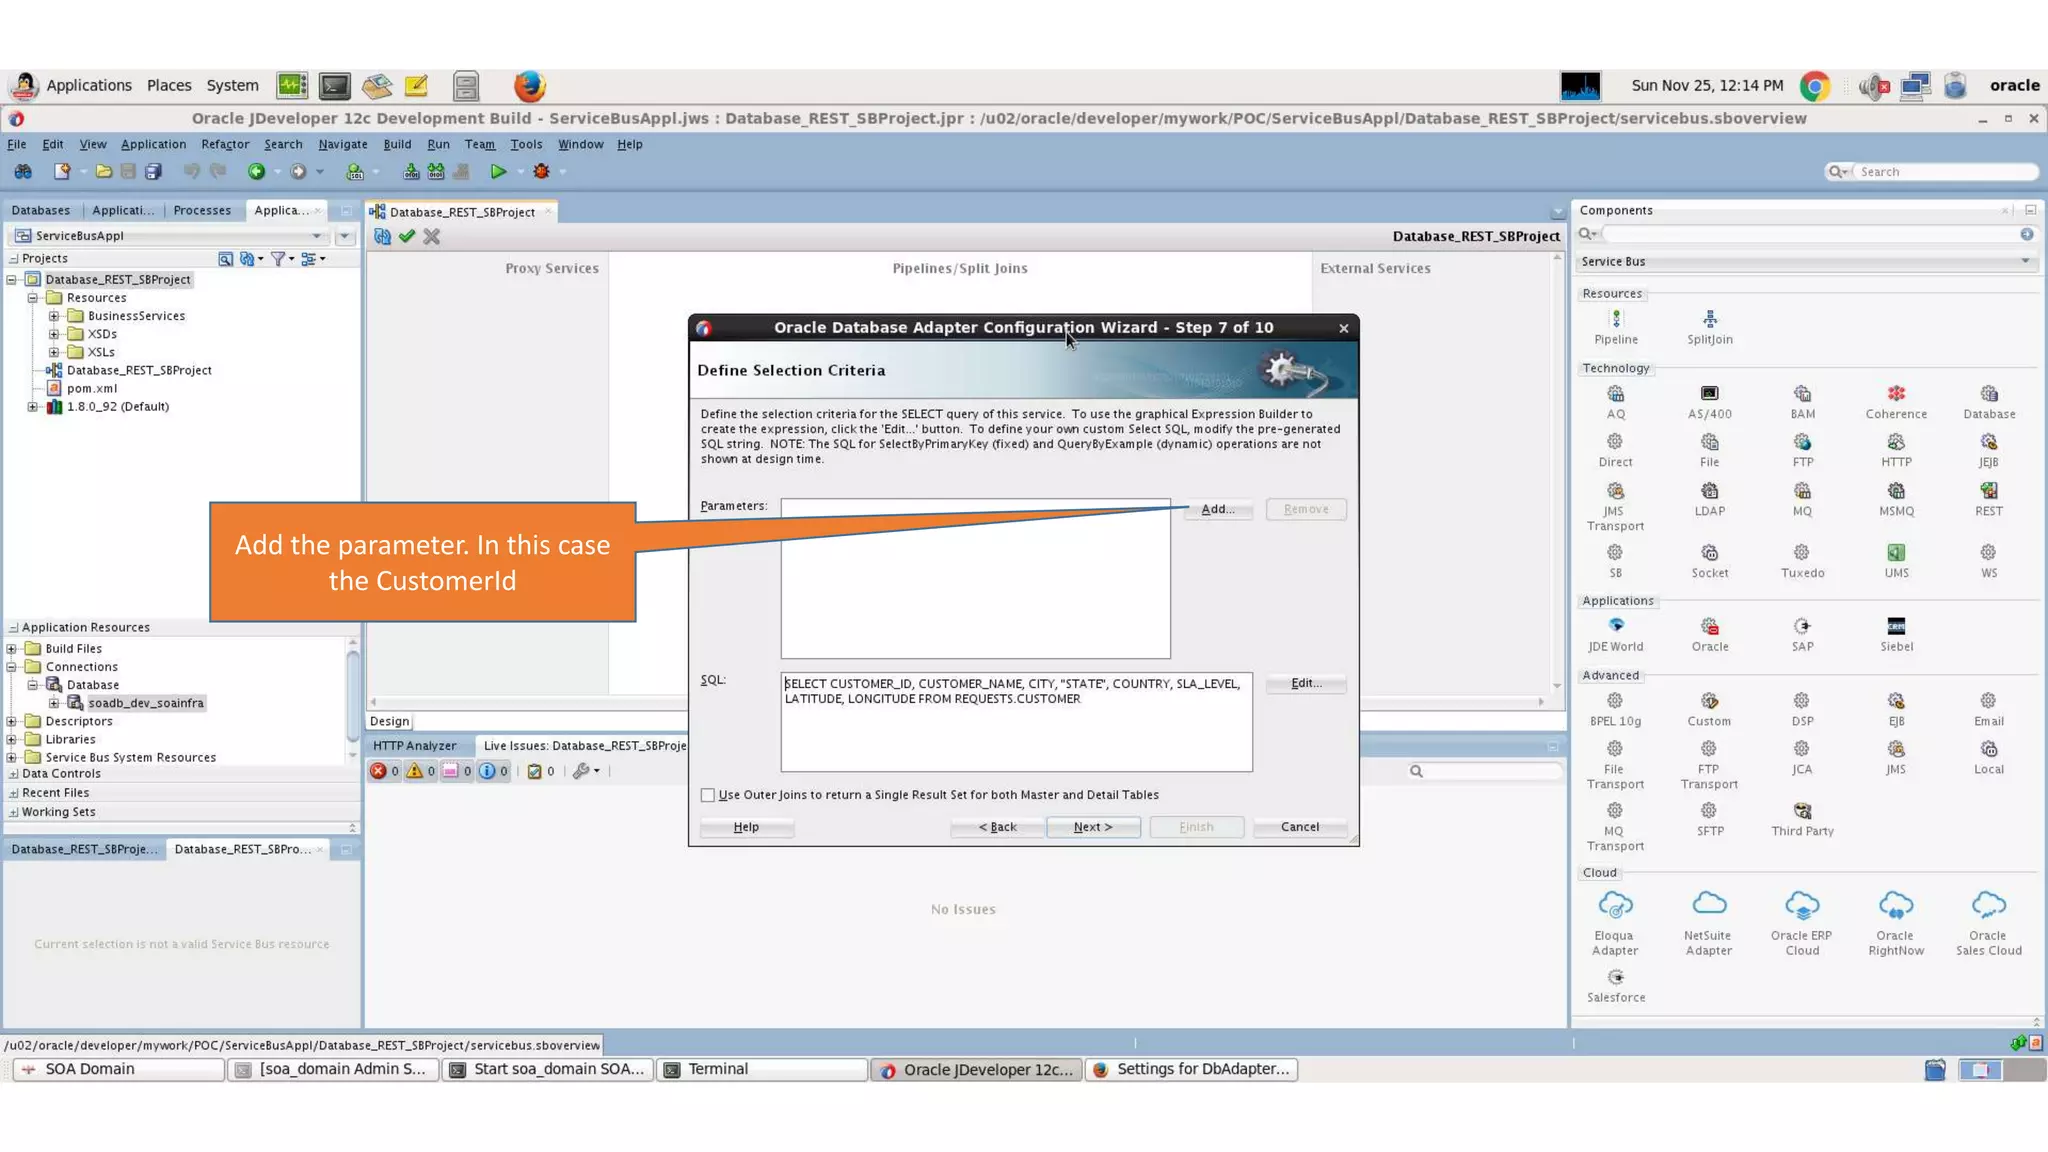This screenshot has height=1152, width=2048.
Task: Collapse the Connections tree node
Action: pyautogui.click(x=12, y=667)
